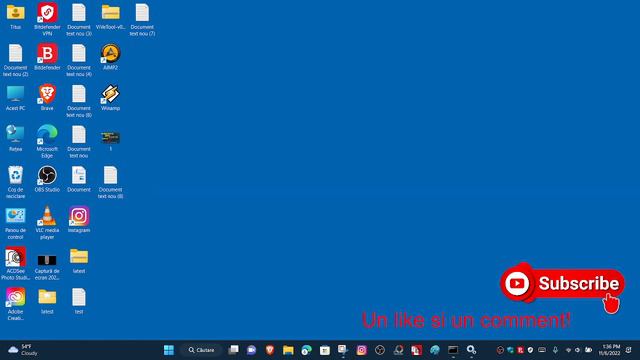Open the notification center bell icon
Image resolution: width=640 pixels, height=360 pixels.
point(629,350)
